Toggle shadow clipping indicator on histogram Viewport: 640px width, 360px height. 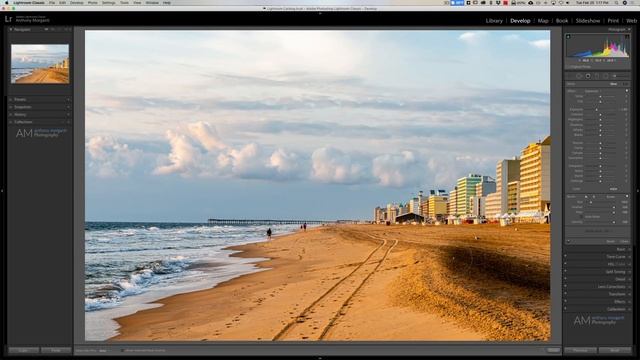tap(568, 36)
